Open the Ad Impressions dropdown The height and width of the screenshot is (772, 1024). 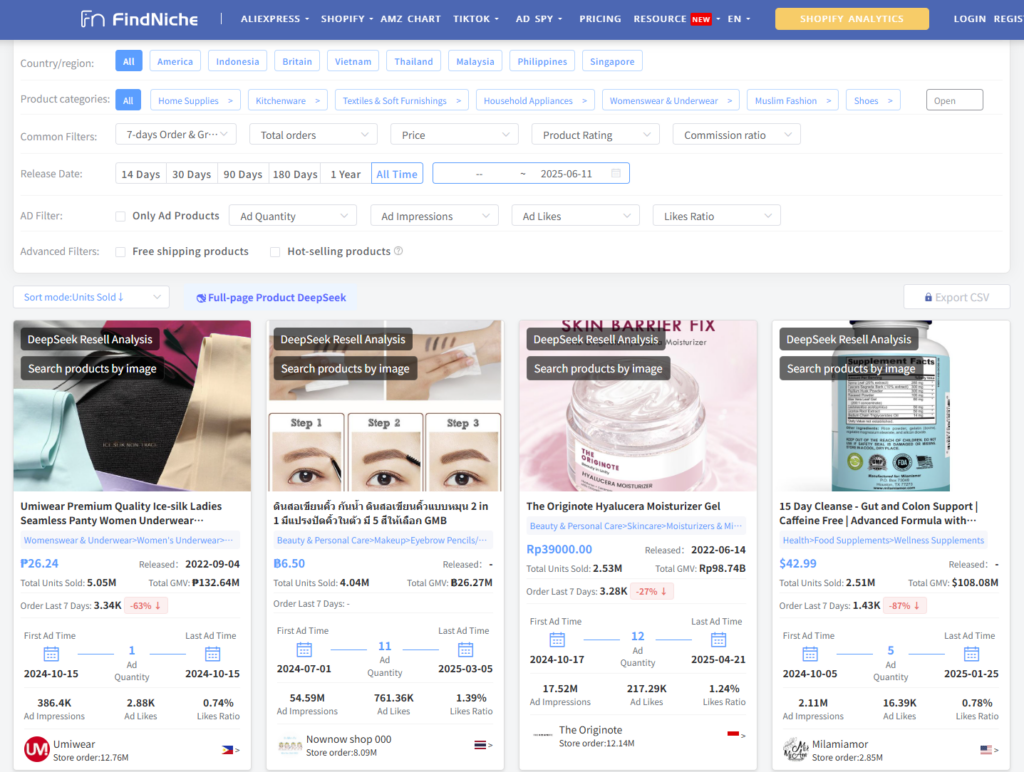pos(434,216)
